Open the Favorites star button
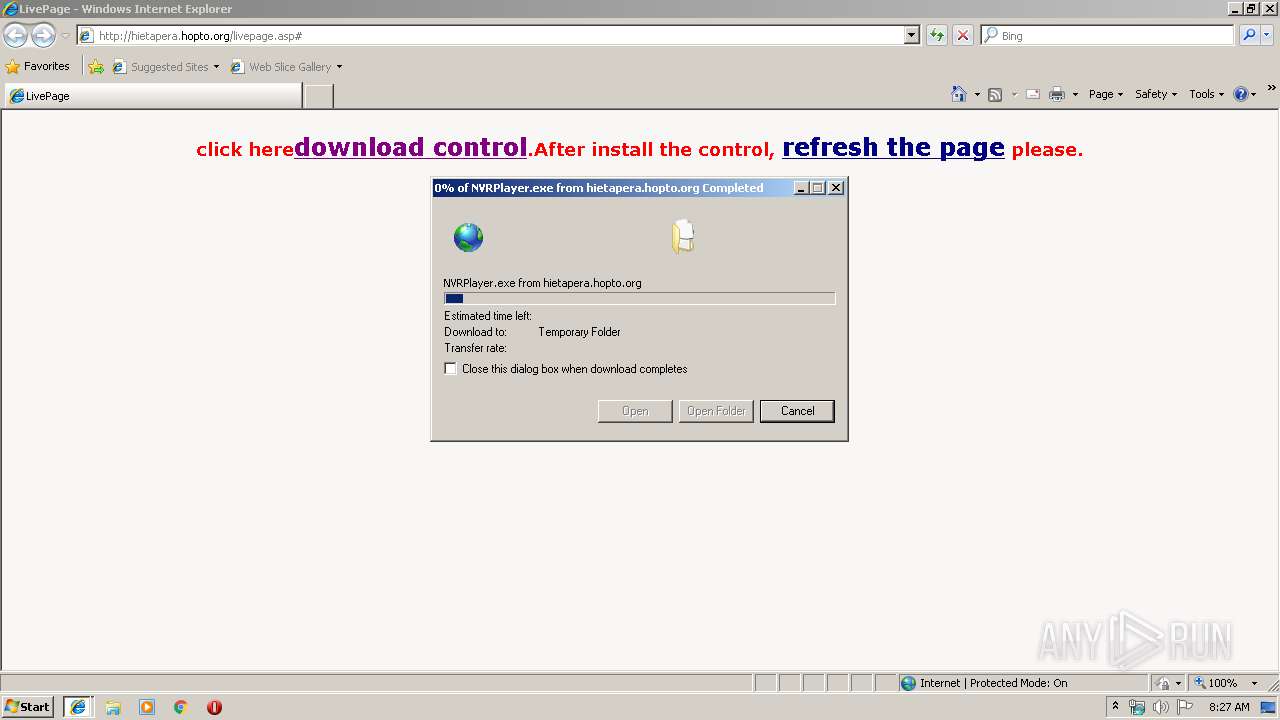The width and height of the screenshot is (1280, 720). 38,66
